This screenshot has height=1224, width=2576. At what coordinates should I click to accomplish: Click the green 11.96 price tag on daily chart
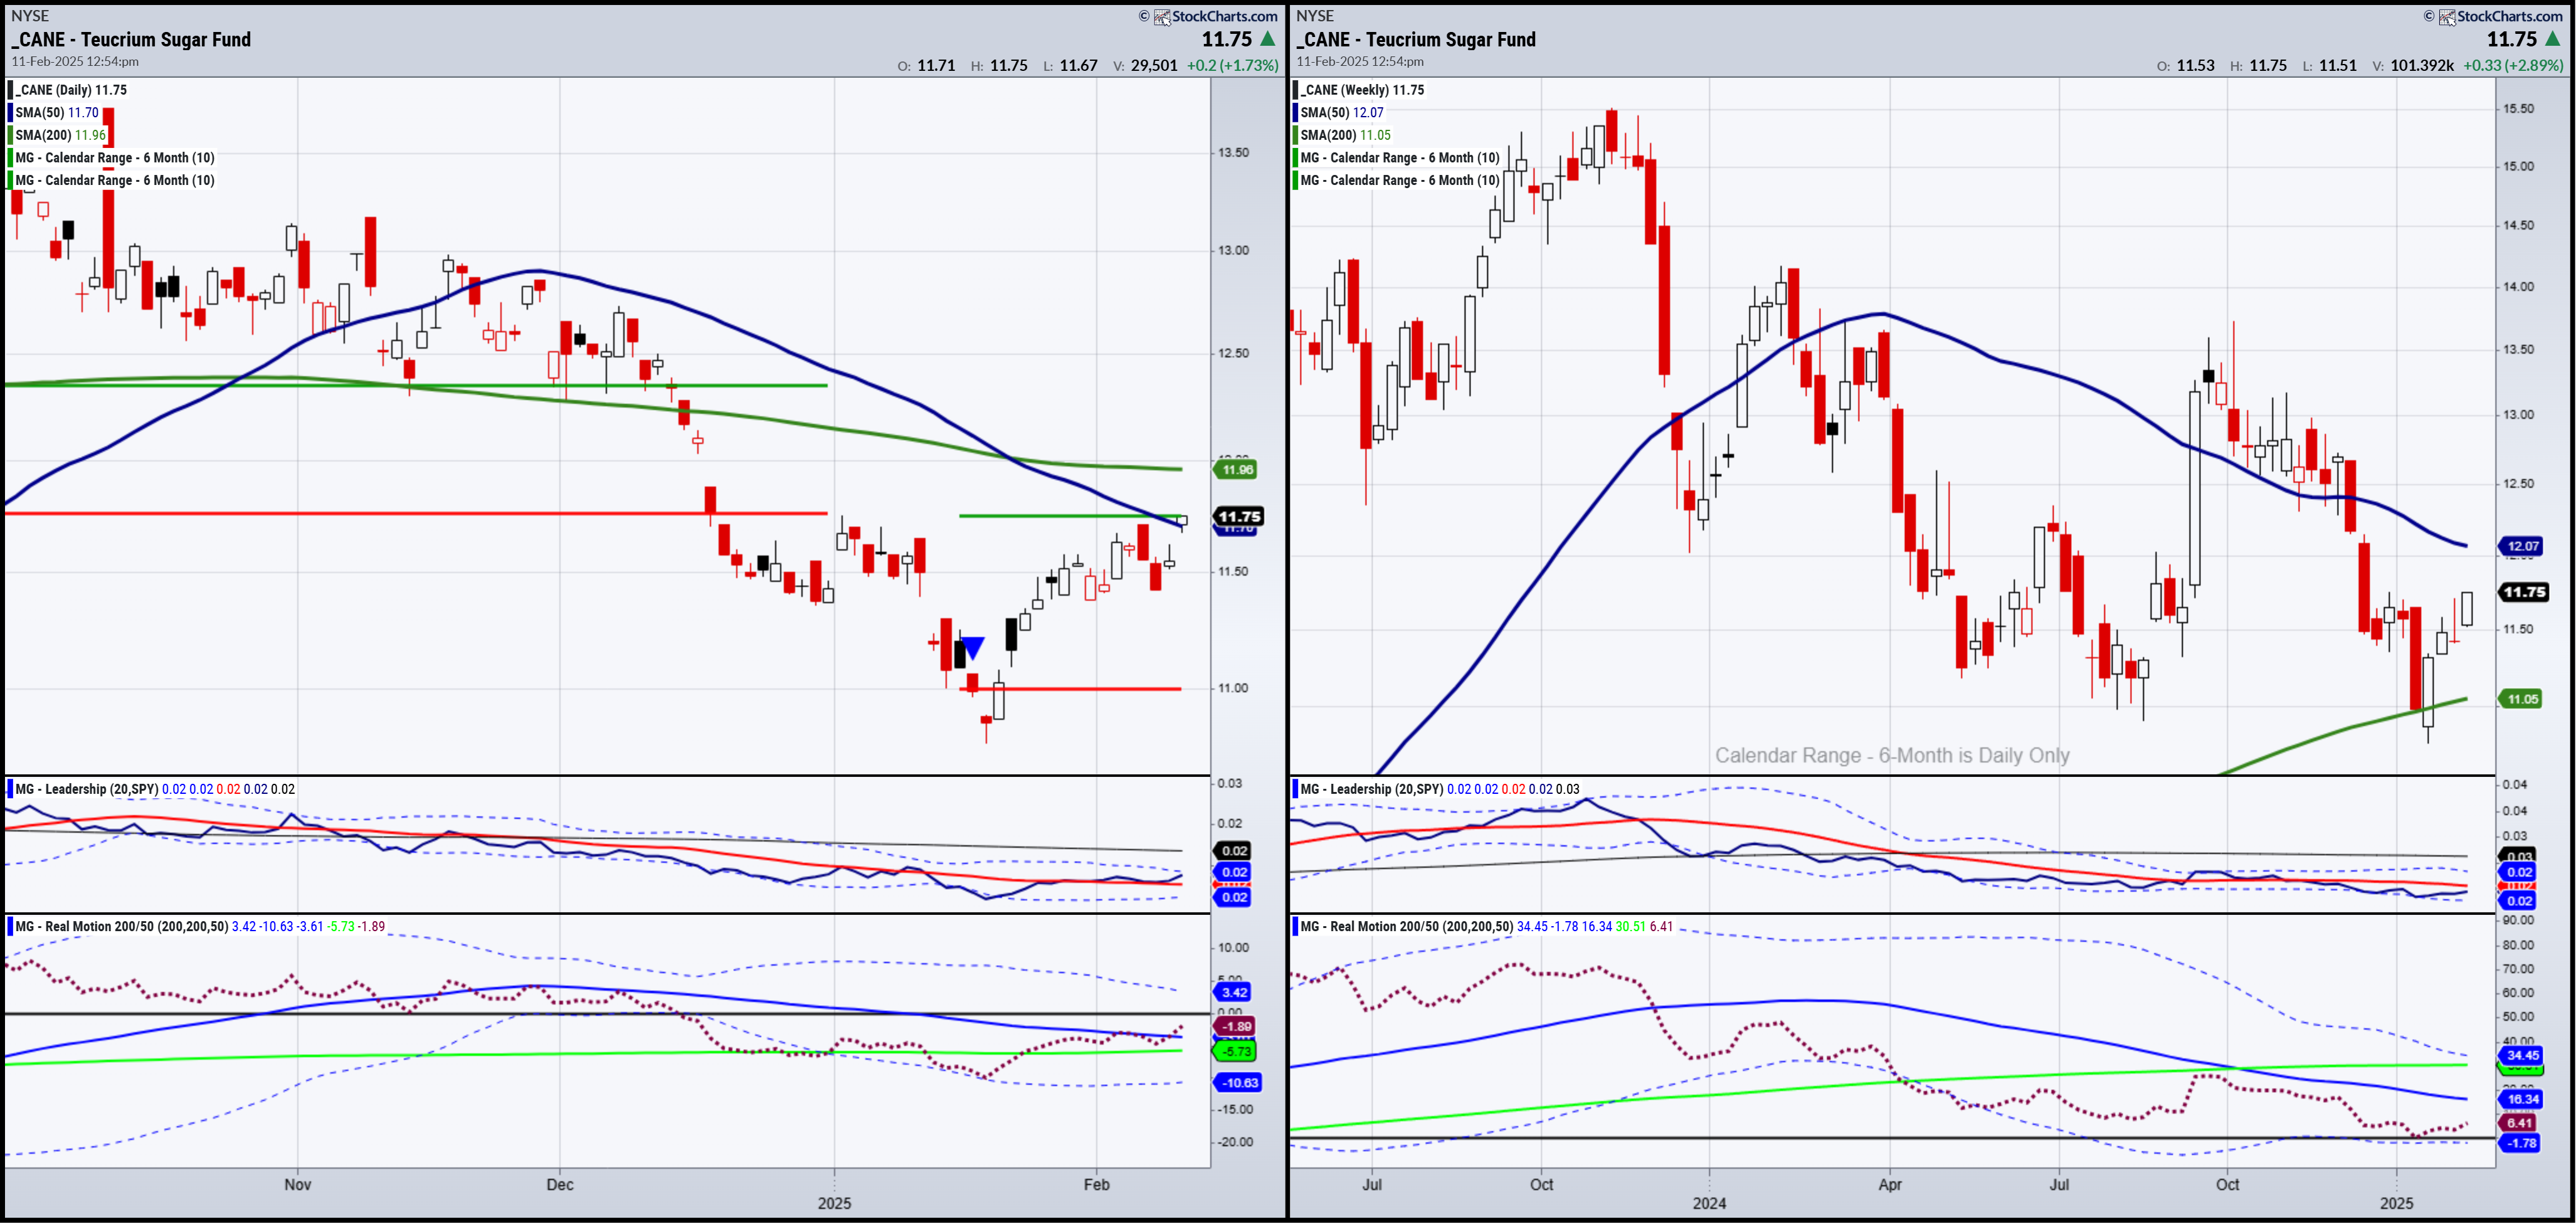[1236, 470]
